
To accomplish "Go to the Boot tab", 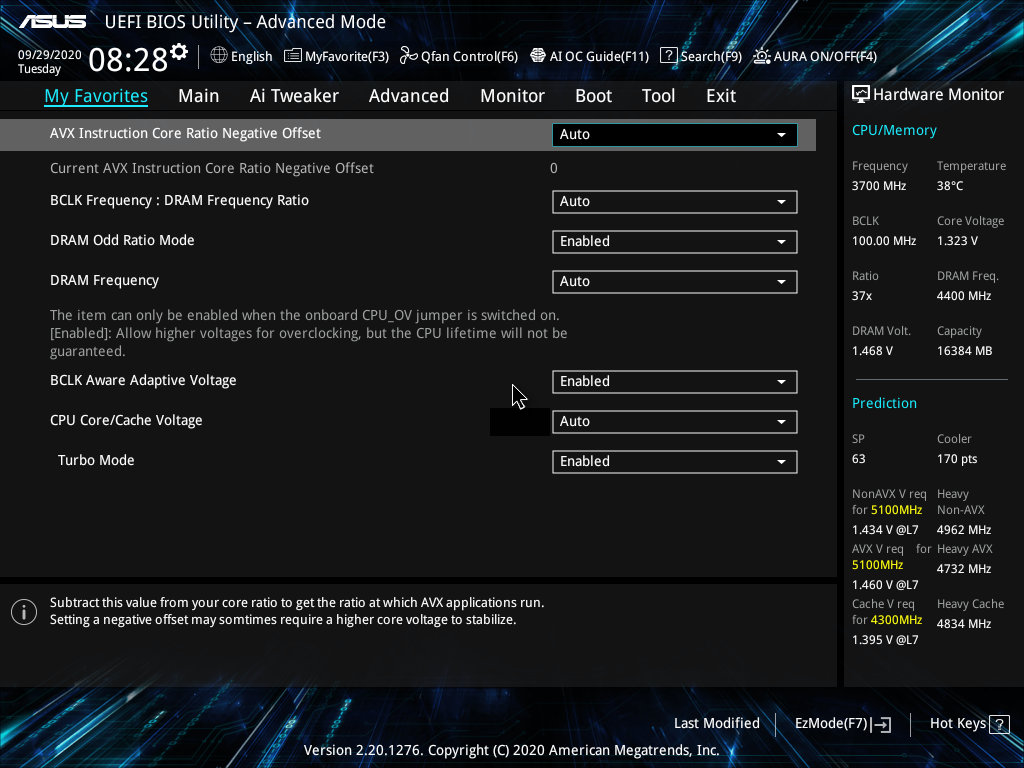I will 593,96.
